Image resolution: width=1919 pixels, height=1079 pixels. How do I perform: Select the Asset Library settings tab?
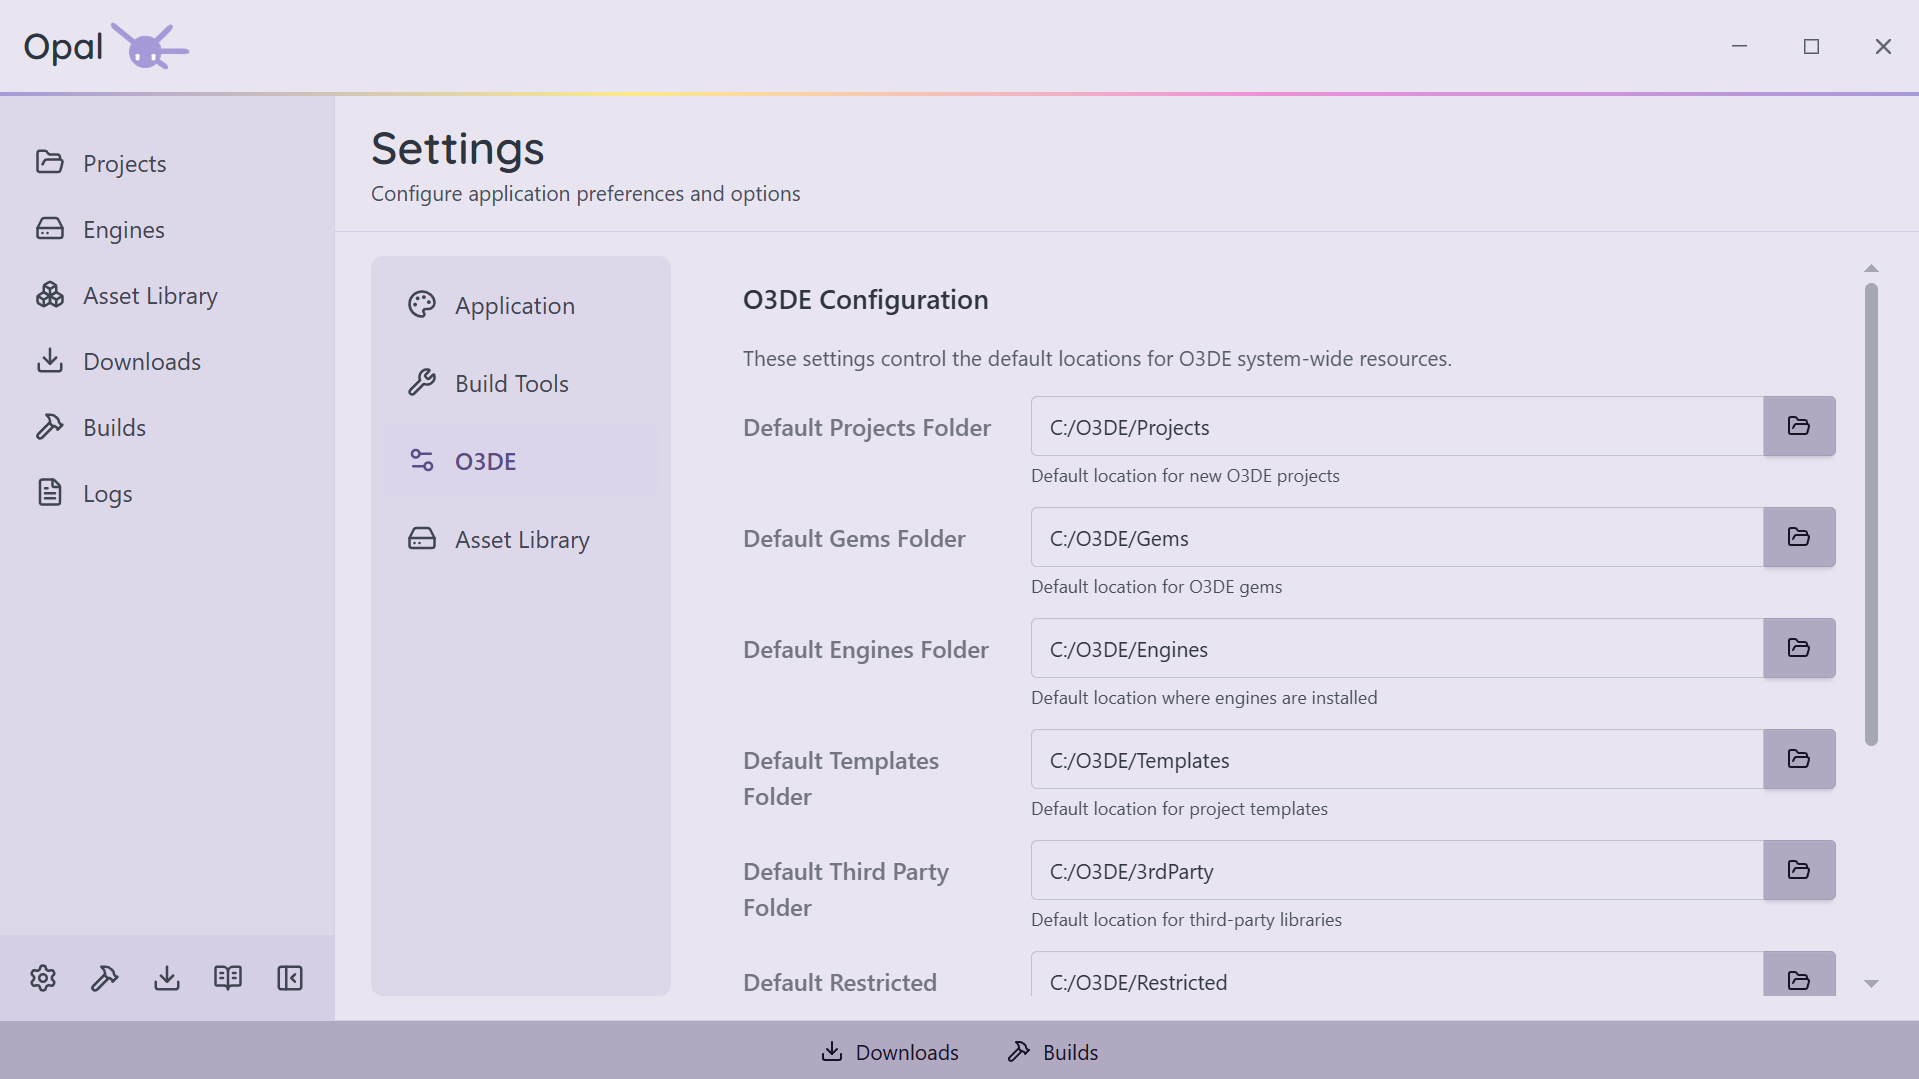[521, 539]
